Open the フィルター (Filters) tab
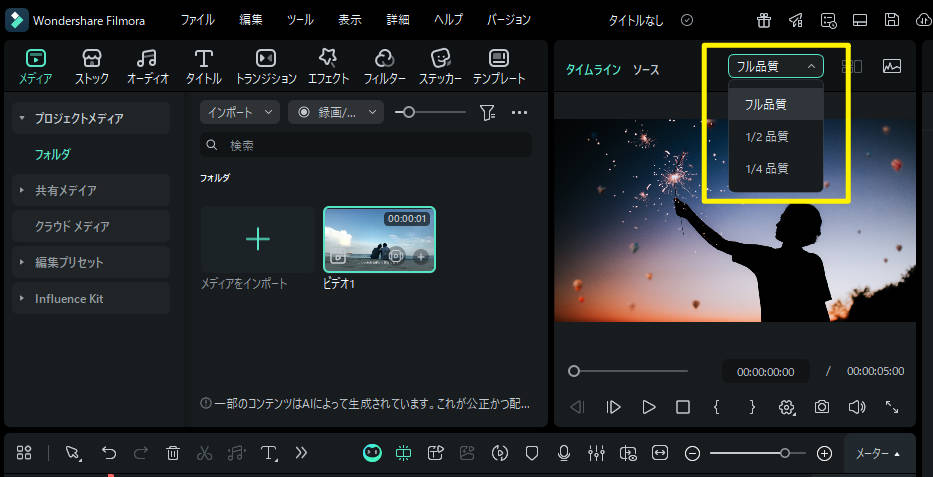 (x=384, y=67)
